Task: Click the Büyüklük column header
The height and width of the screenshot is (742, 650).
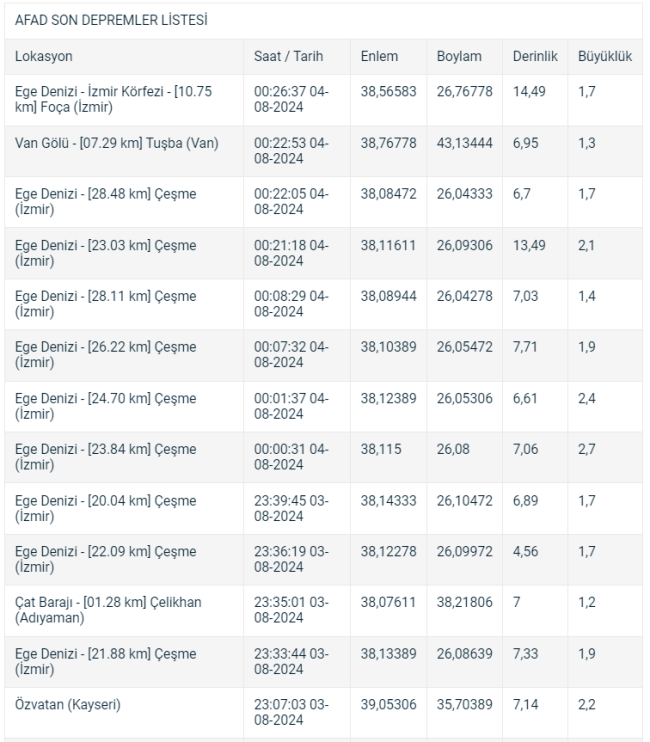Action: pos(605,56)
